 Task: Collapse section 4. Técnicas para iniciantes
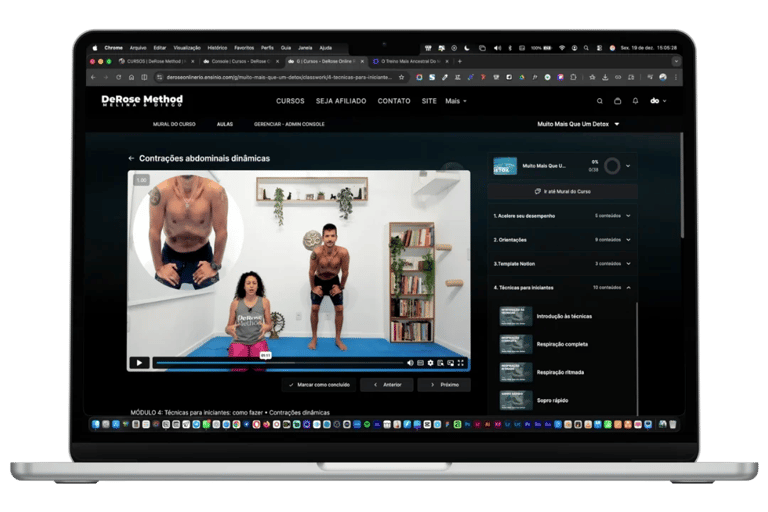(562, 288)
